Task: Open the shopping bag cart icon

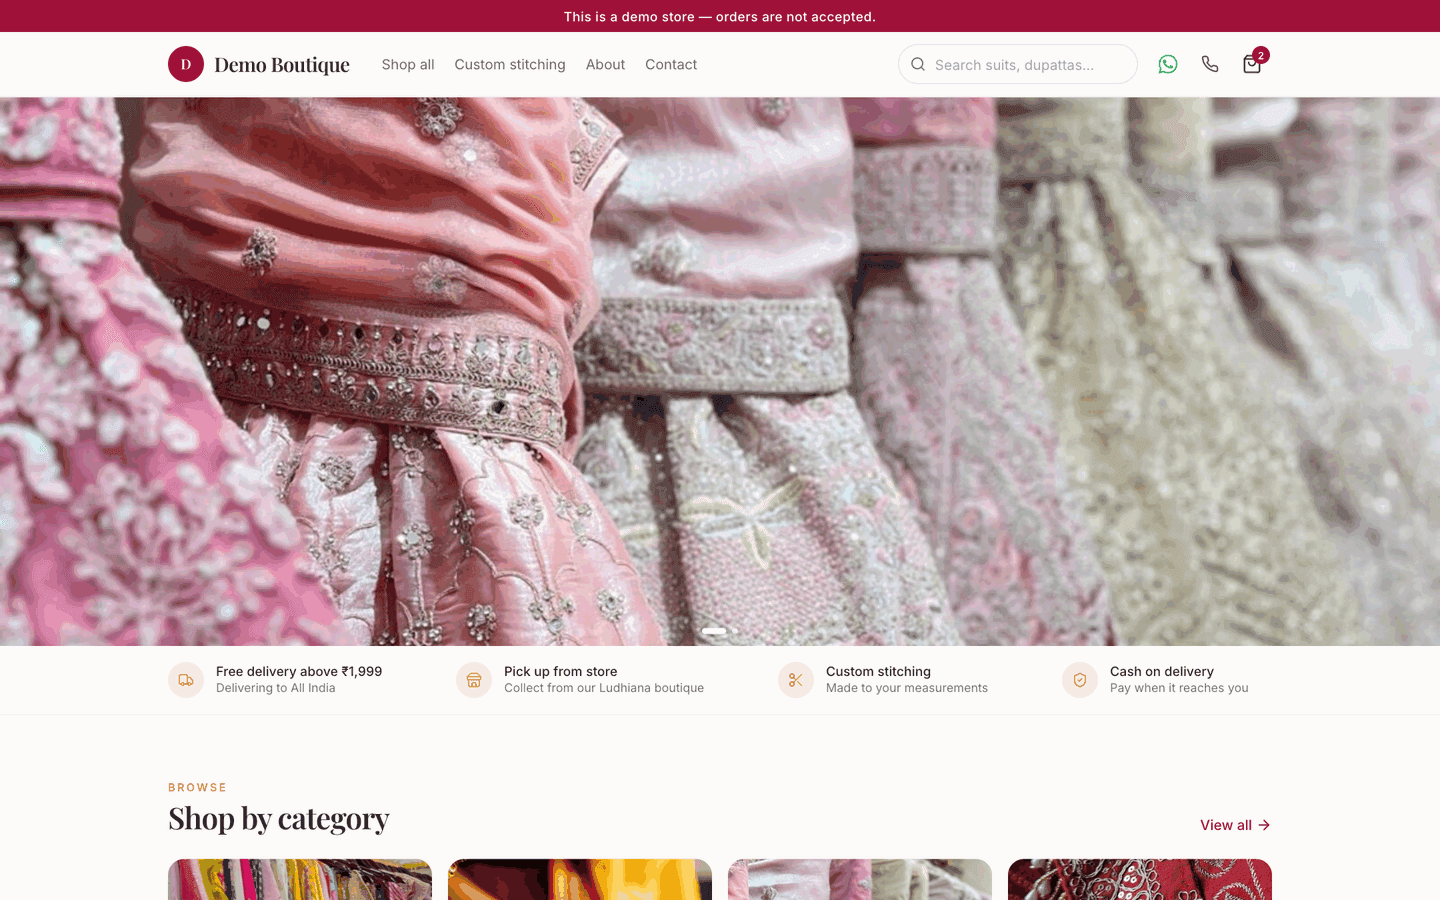Action: pyautogui.click(x=1252, y=64)
